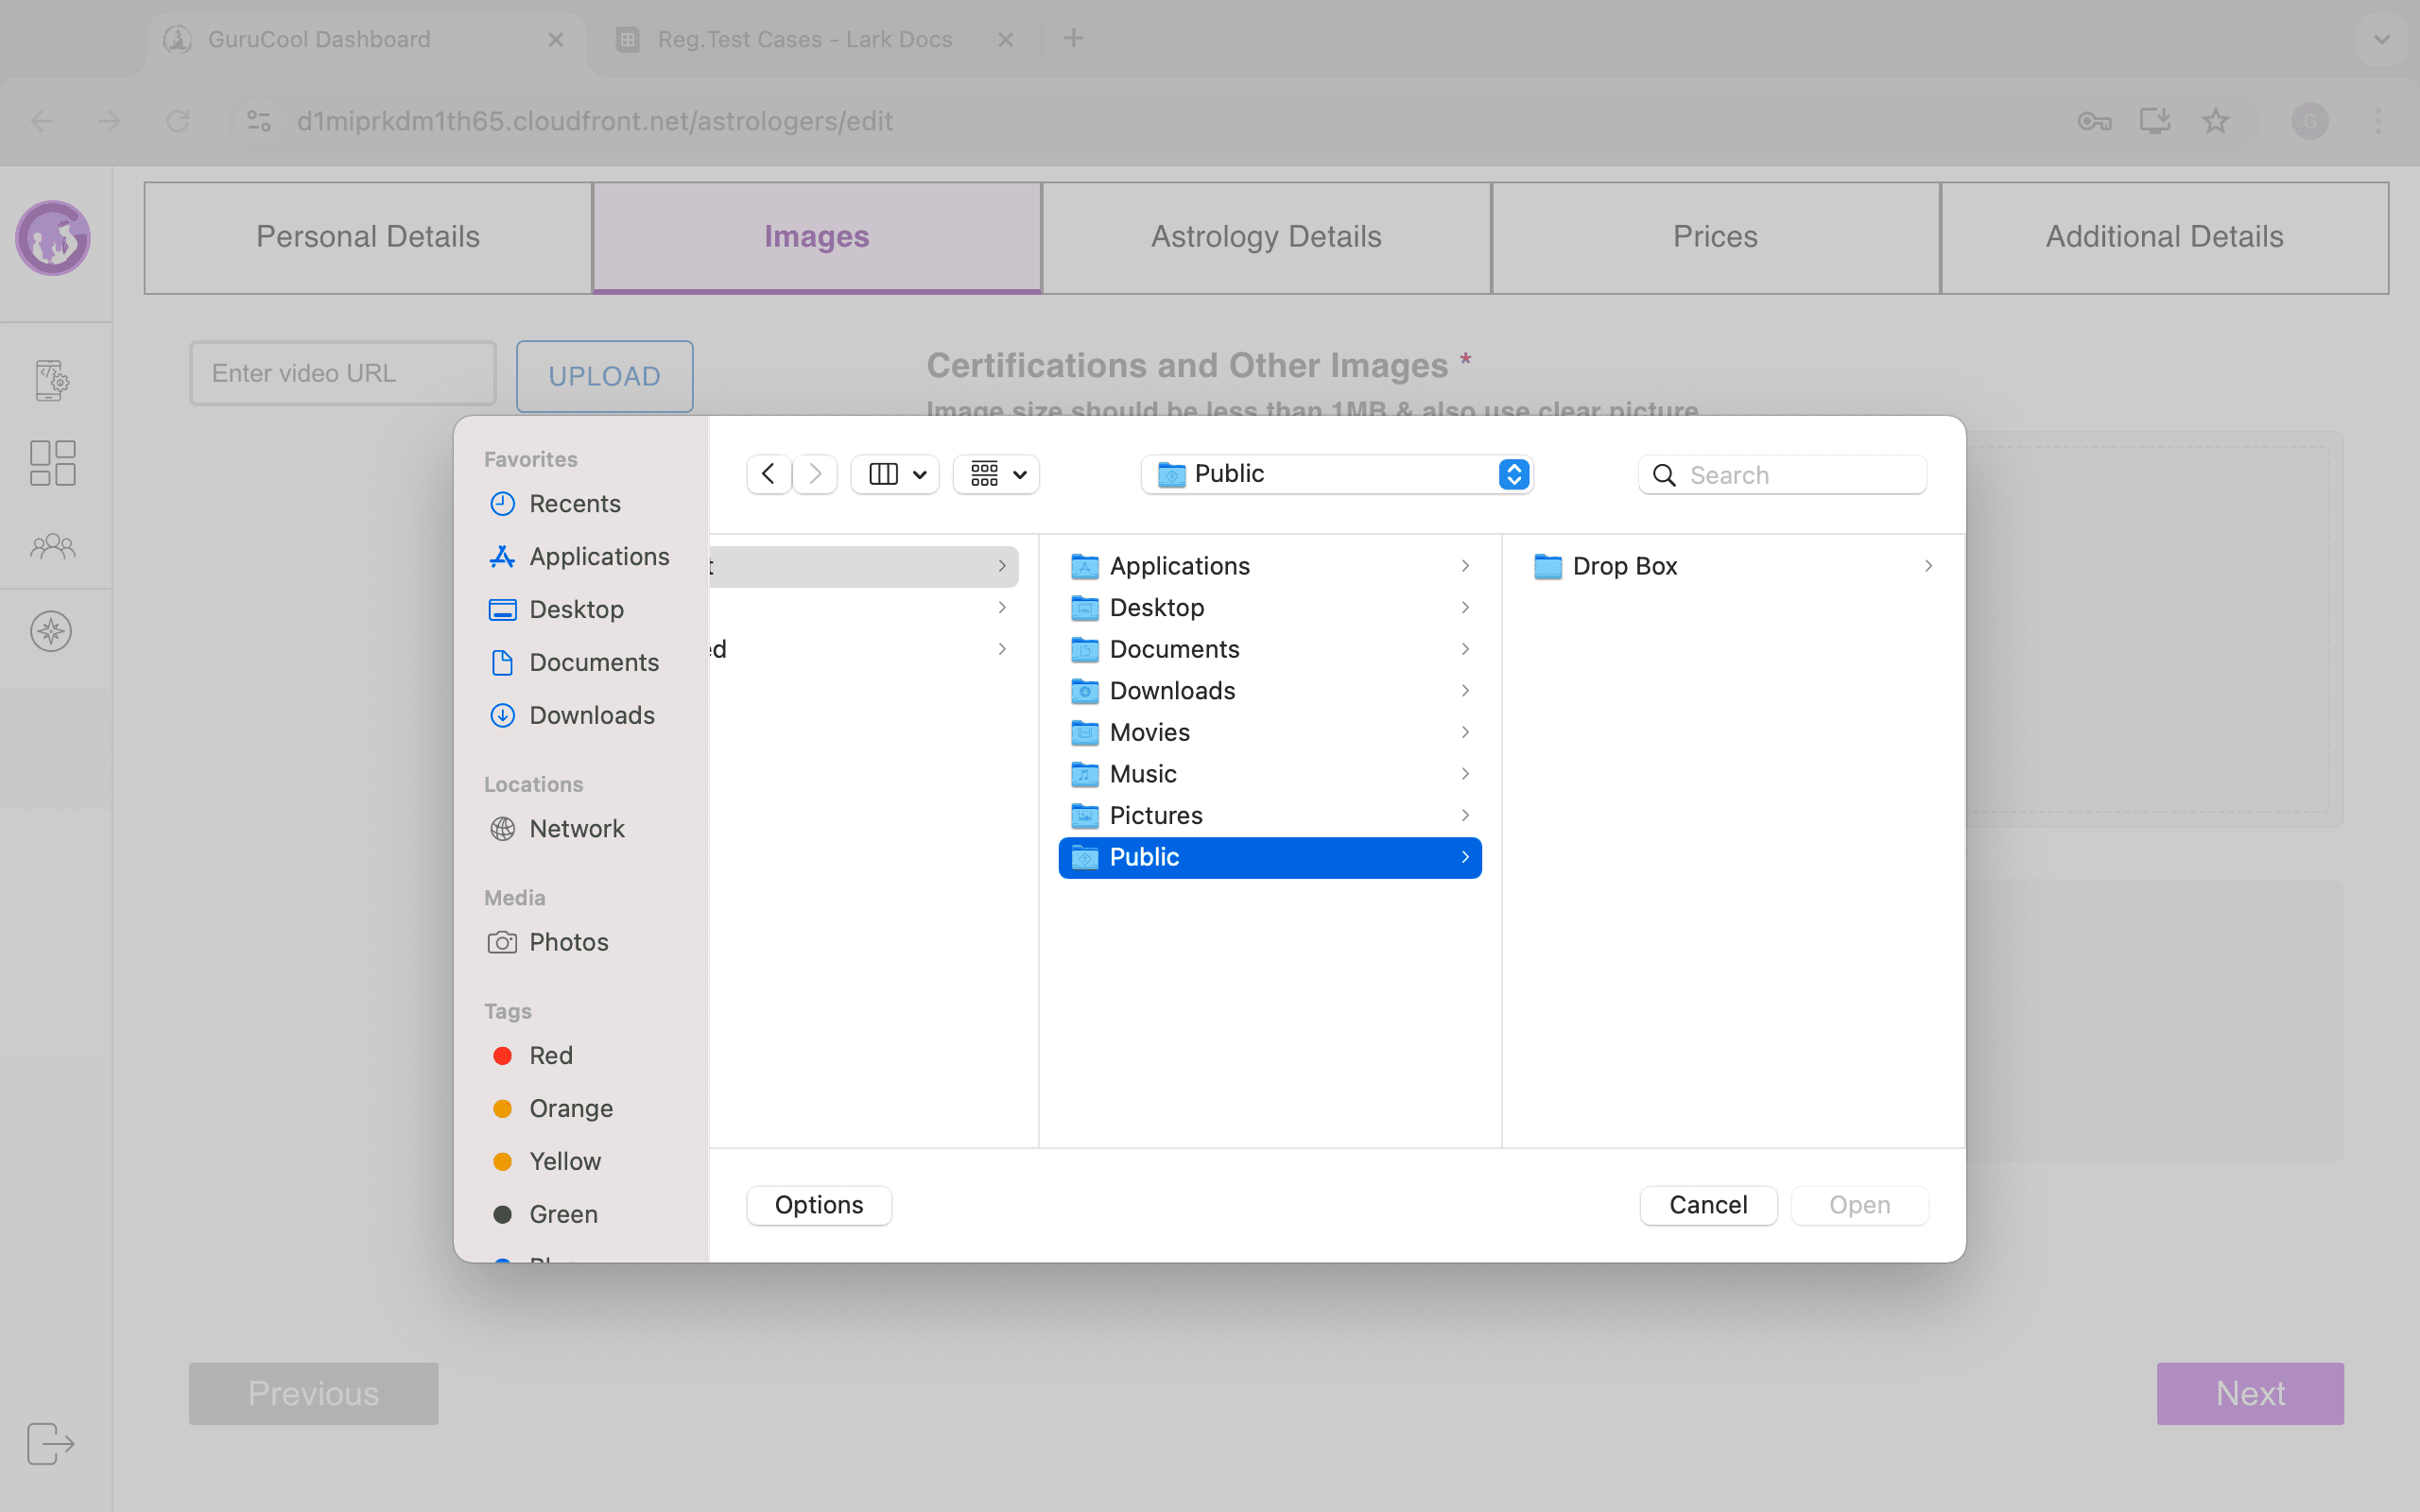The image size is (2420, 1512).
Task: Select the Orange tag
Action: click(x=570, y=1108)
